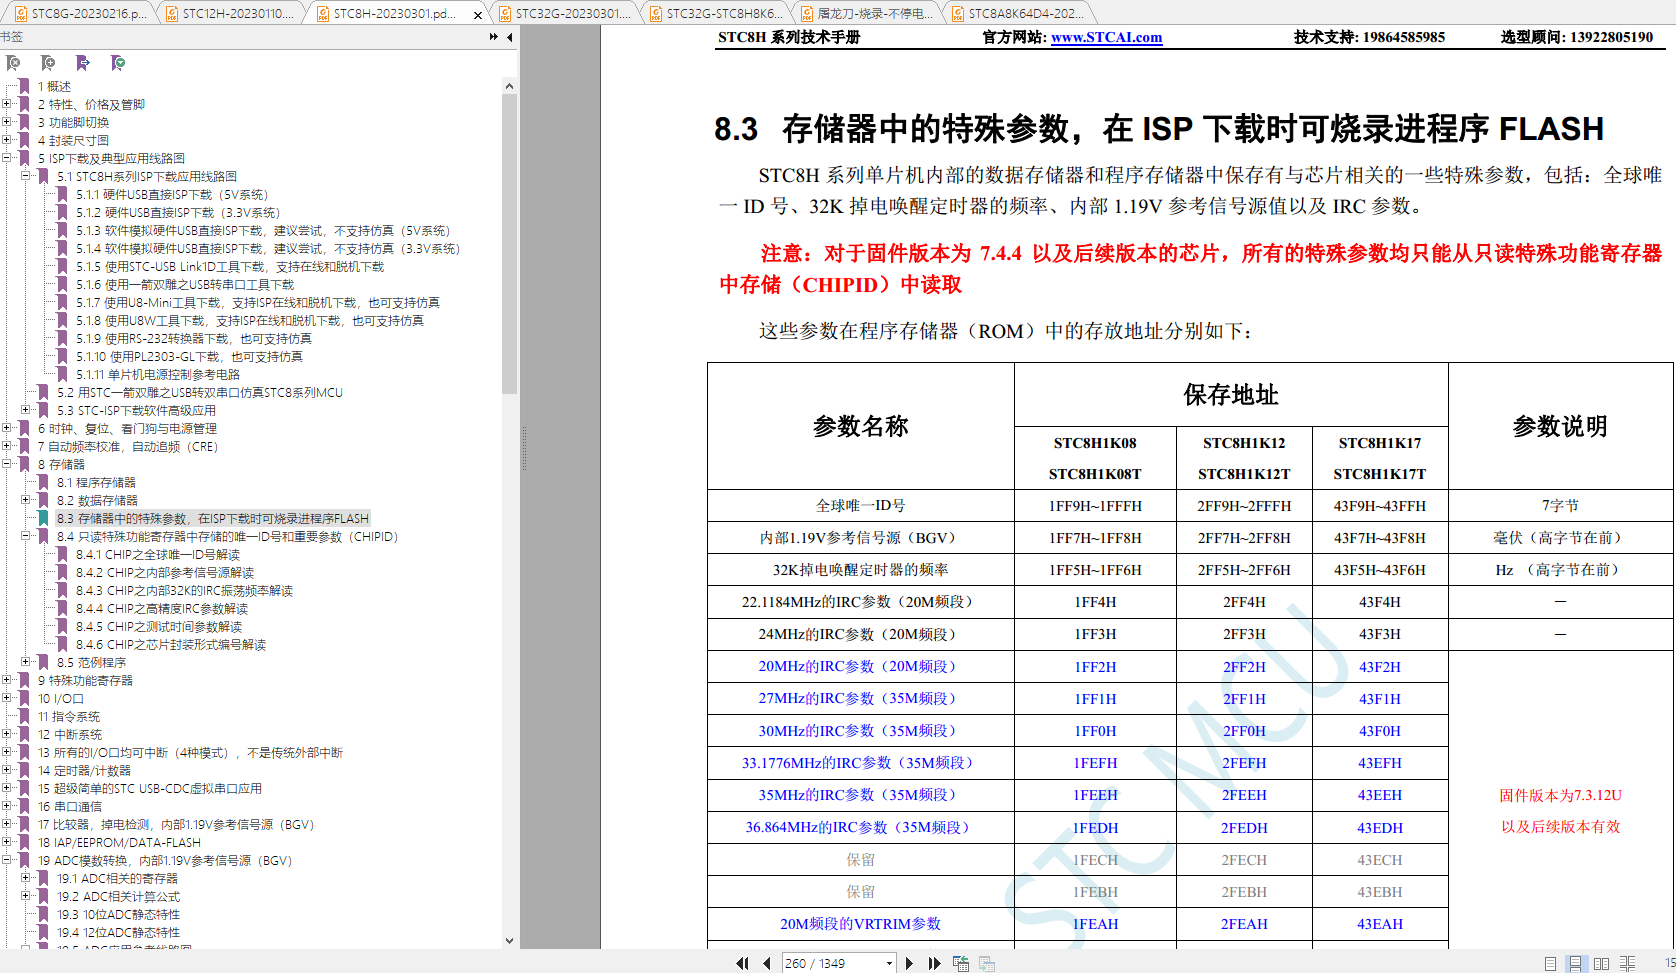Open the www.STCAI.com website link
1676x973 pixels.
pos(1106,37)
